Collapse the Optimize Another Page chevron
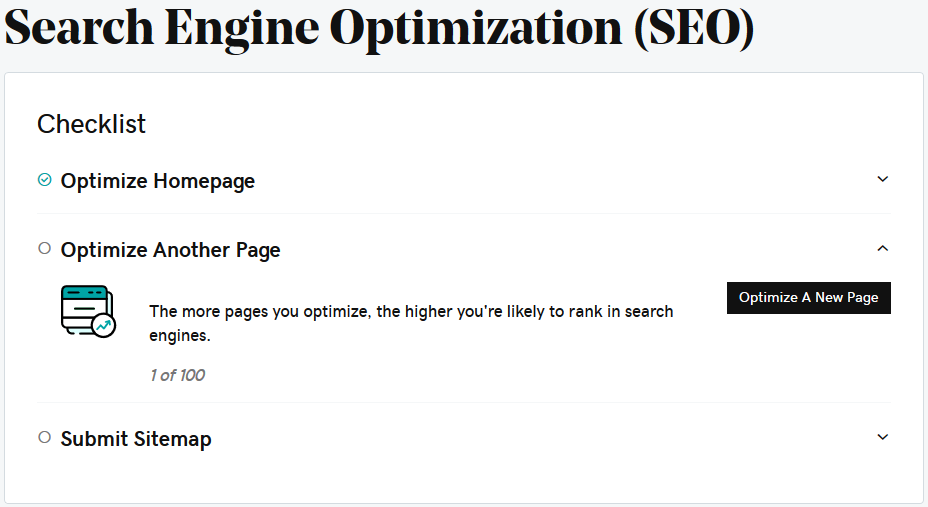928x507 pixels. coord(882,248)
